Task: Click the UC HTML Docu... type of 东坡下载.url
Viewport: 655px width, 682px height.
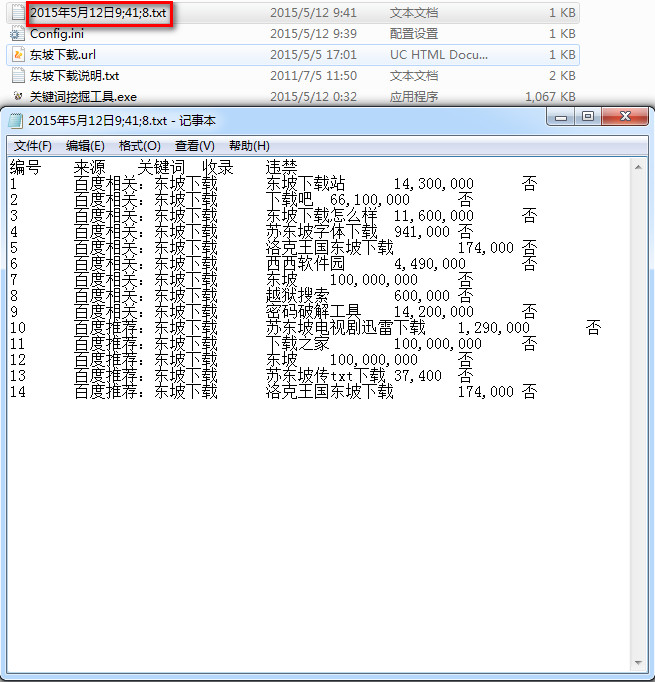Action: (x=439, y=55)
